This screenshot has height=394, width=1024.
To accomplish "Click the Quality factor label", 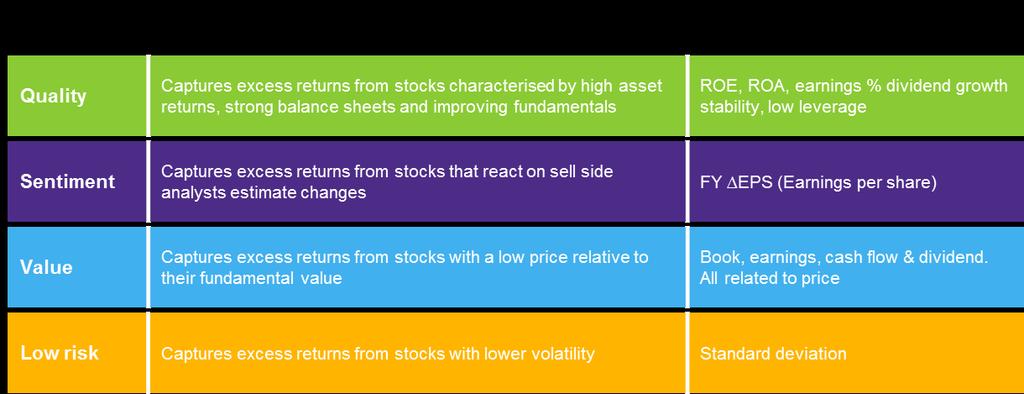I will [x=53, y=96].
